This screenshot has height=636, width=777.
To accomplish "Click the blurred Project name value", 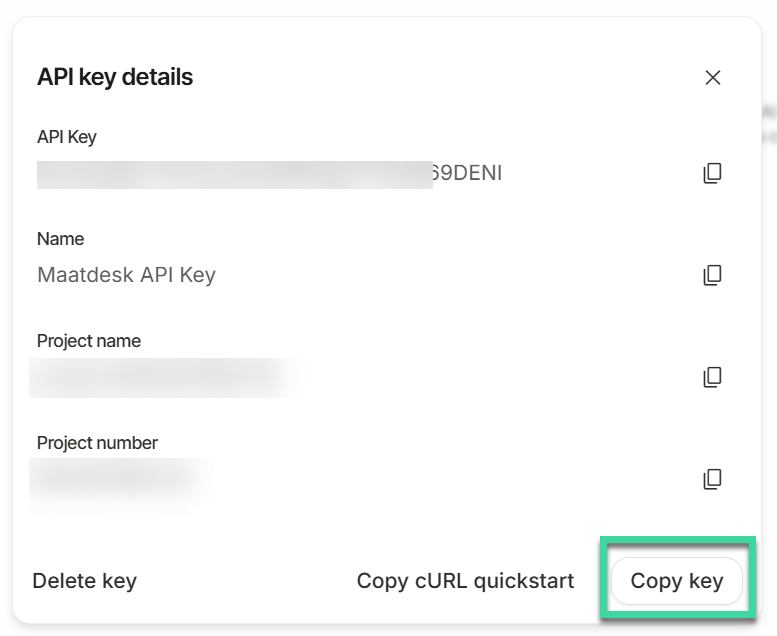I will [160, 377].
